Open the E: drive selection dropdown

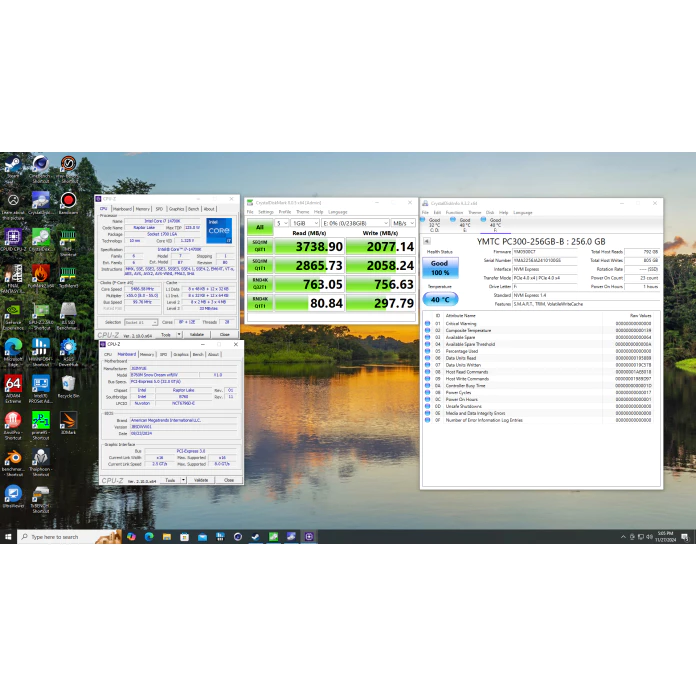coord(355,223)
